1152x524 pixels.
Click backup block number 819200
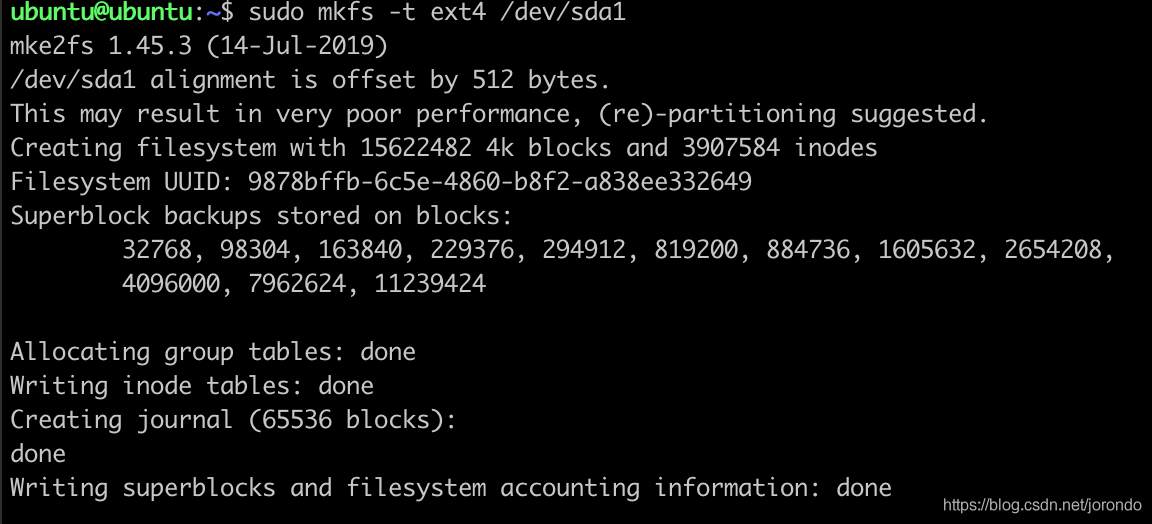coord(696,250)
